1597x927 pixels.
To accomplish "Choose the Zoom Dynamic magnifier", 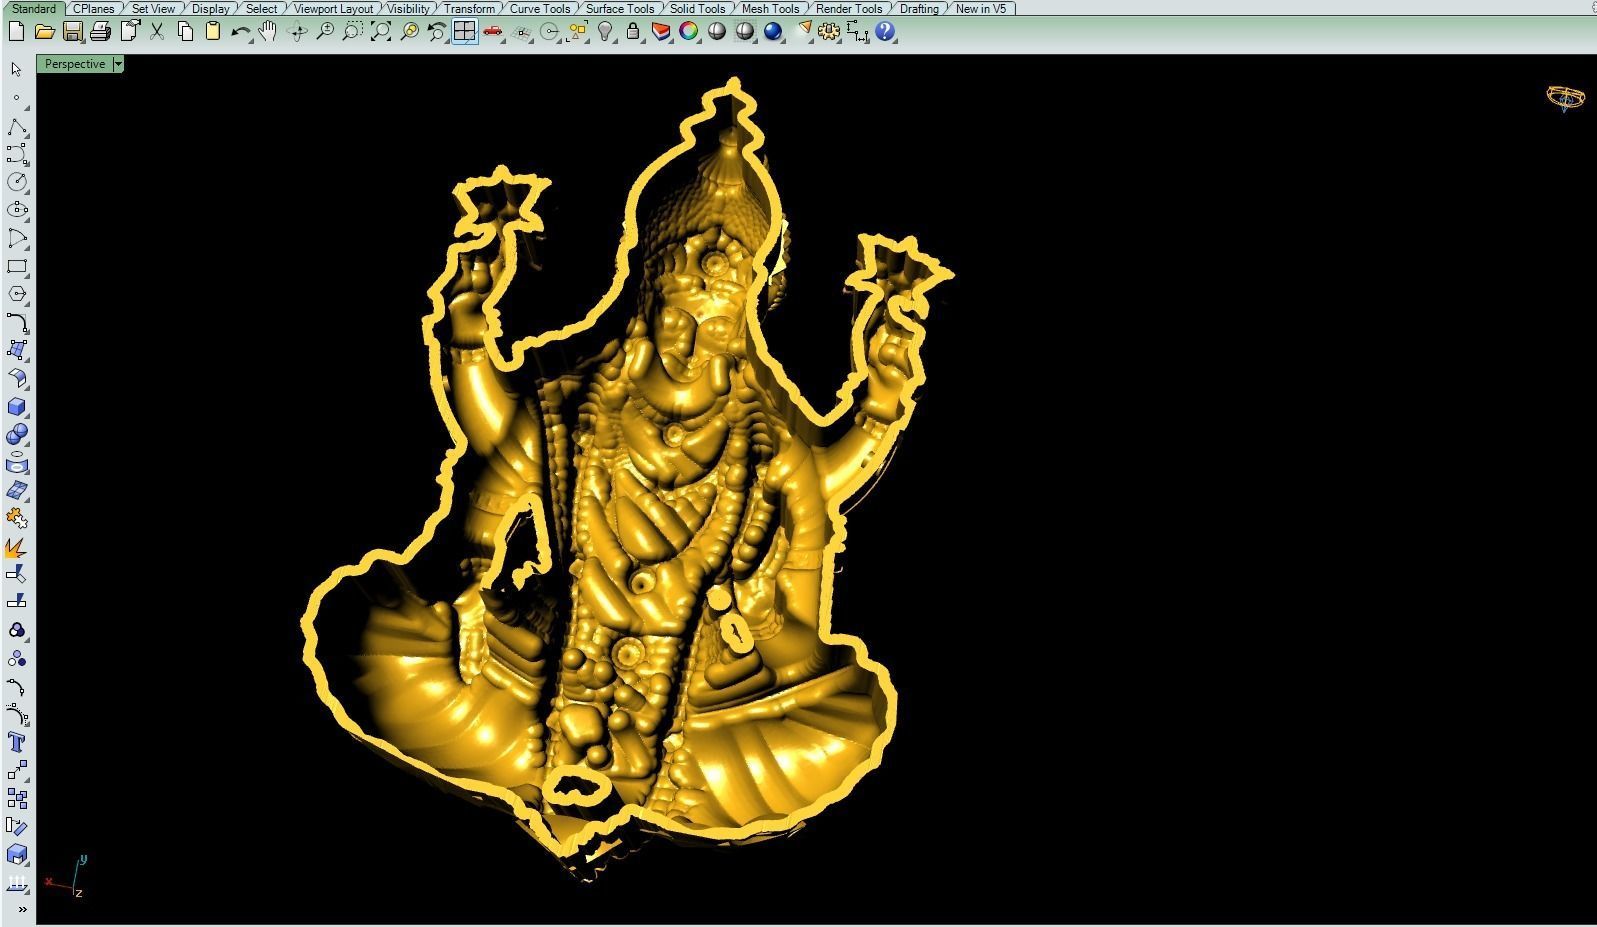I will 325,32.
